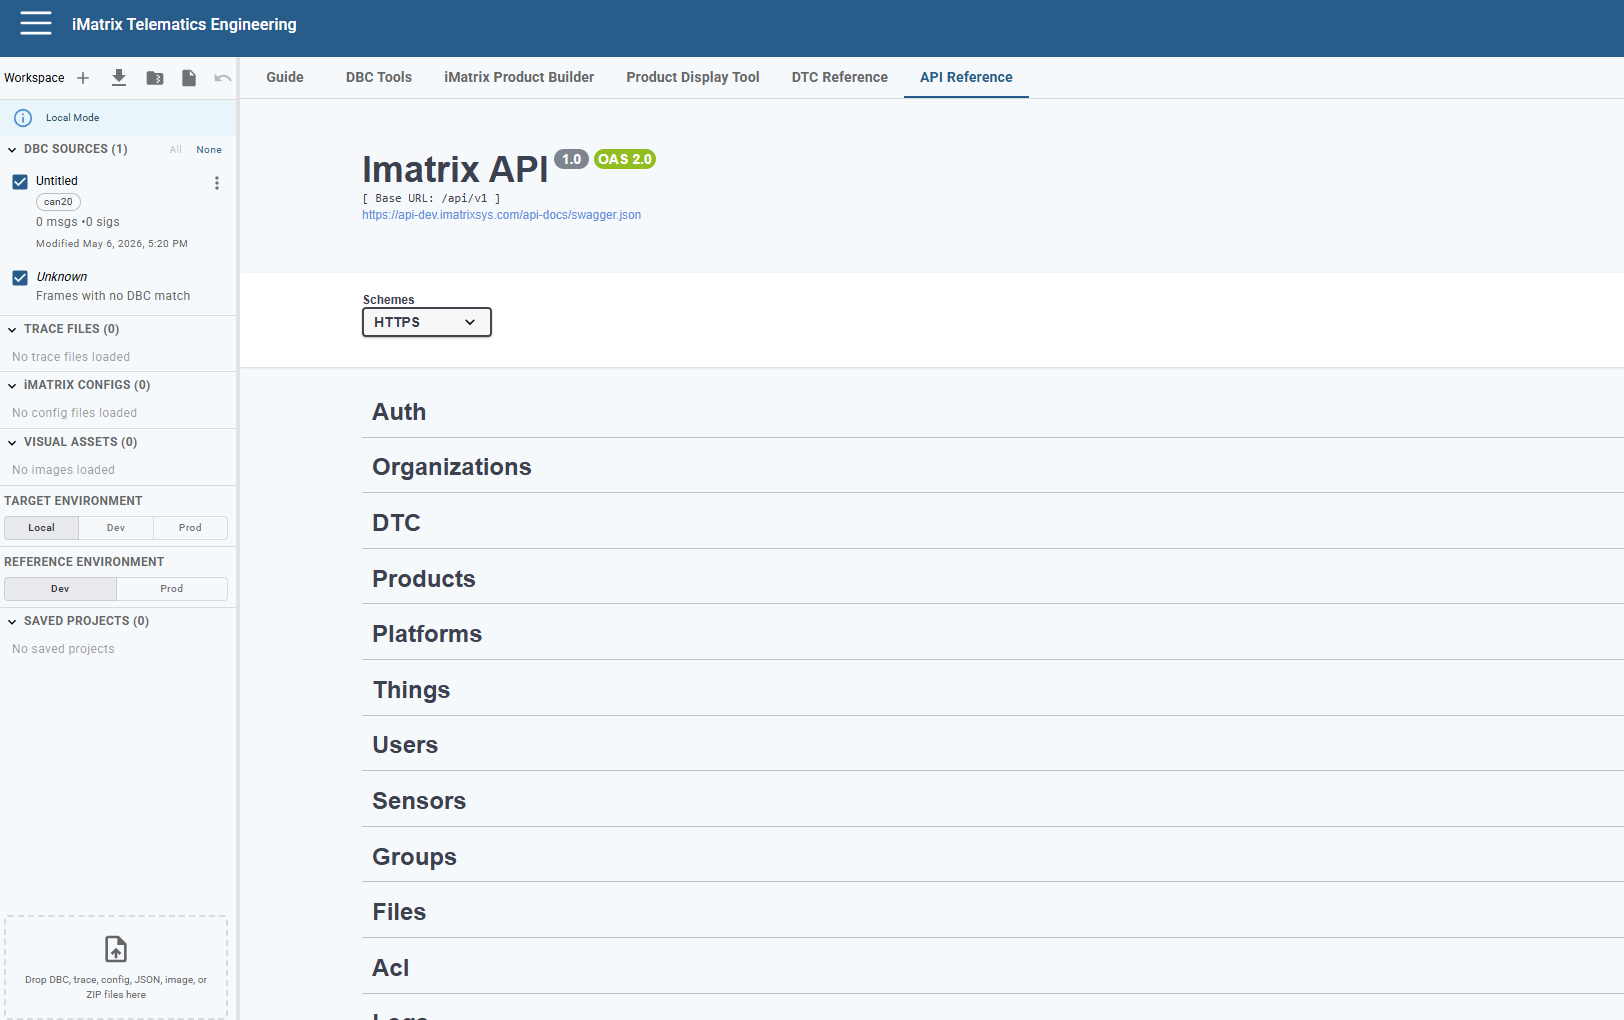The width and height of the screenshot is (1624, 1020).
Task: Expand the Auth API section
Action: (x=993, y=412)
